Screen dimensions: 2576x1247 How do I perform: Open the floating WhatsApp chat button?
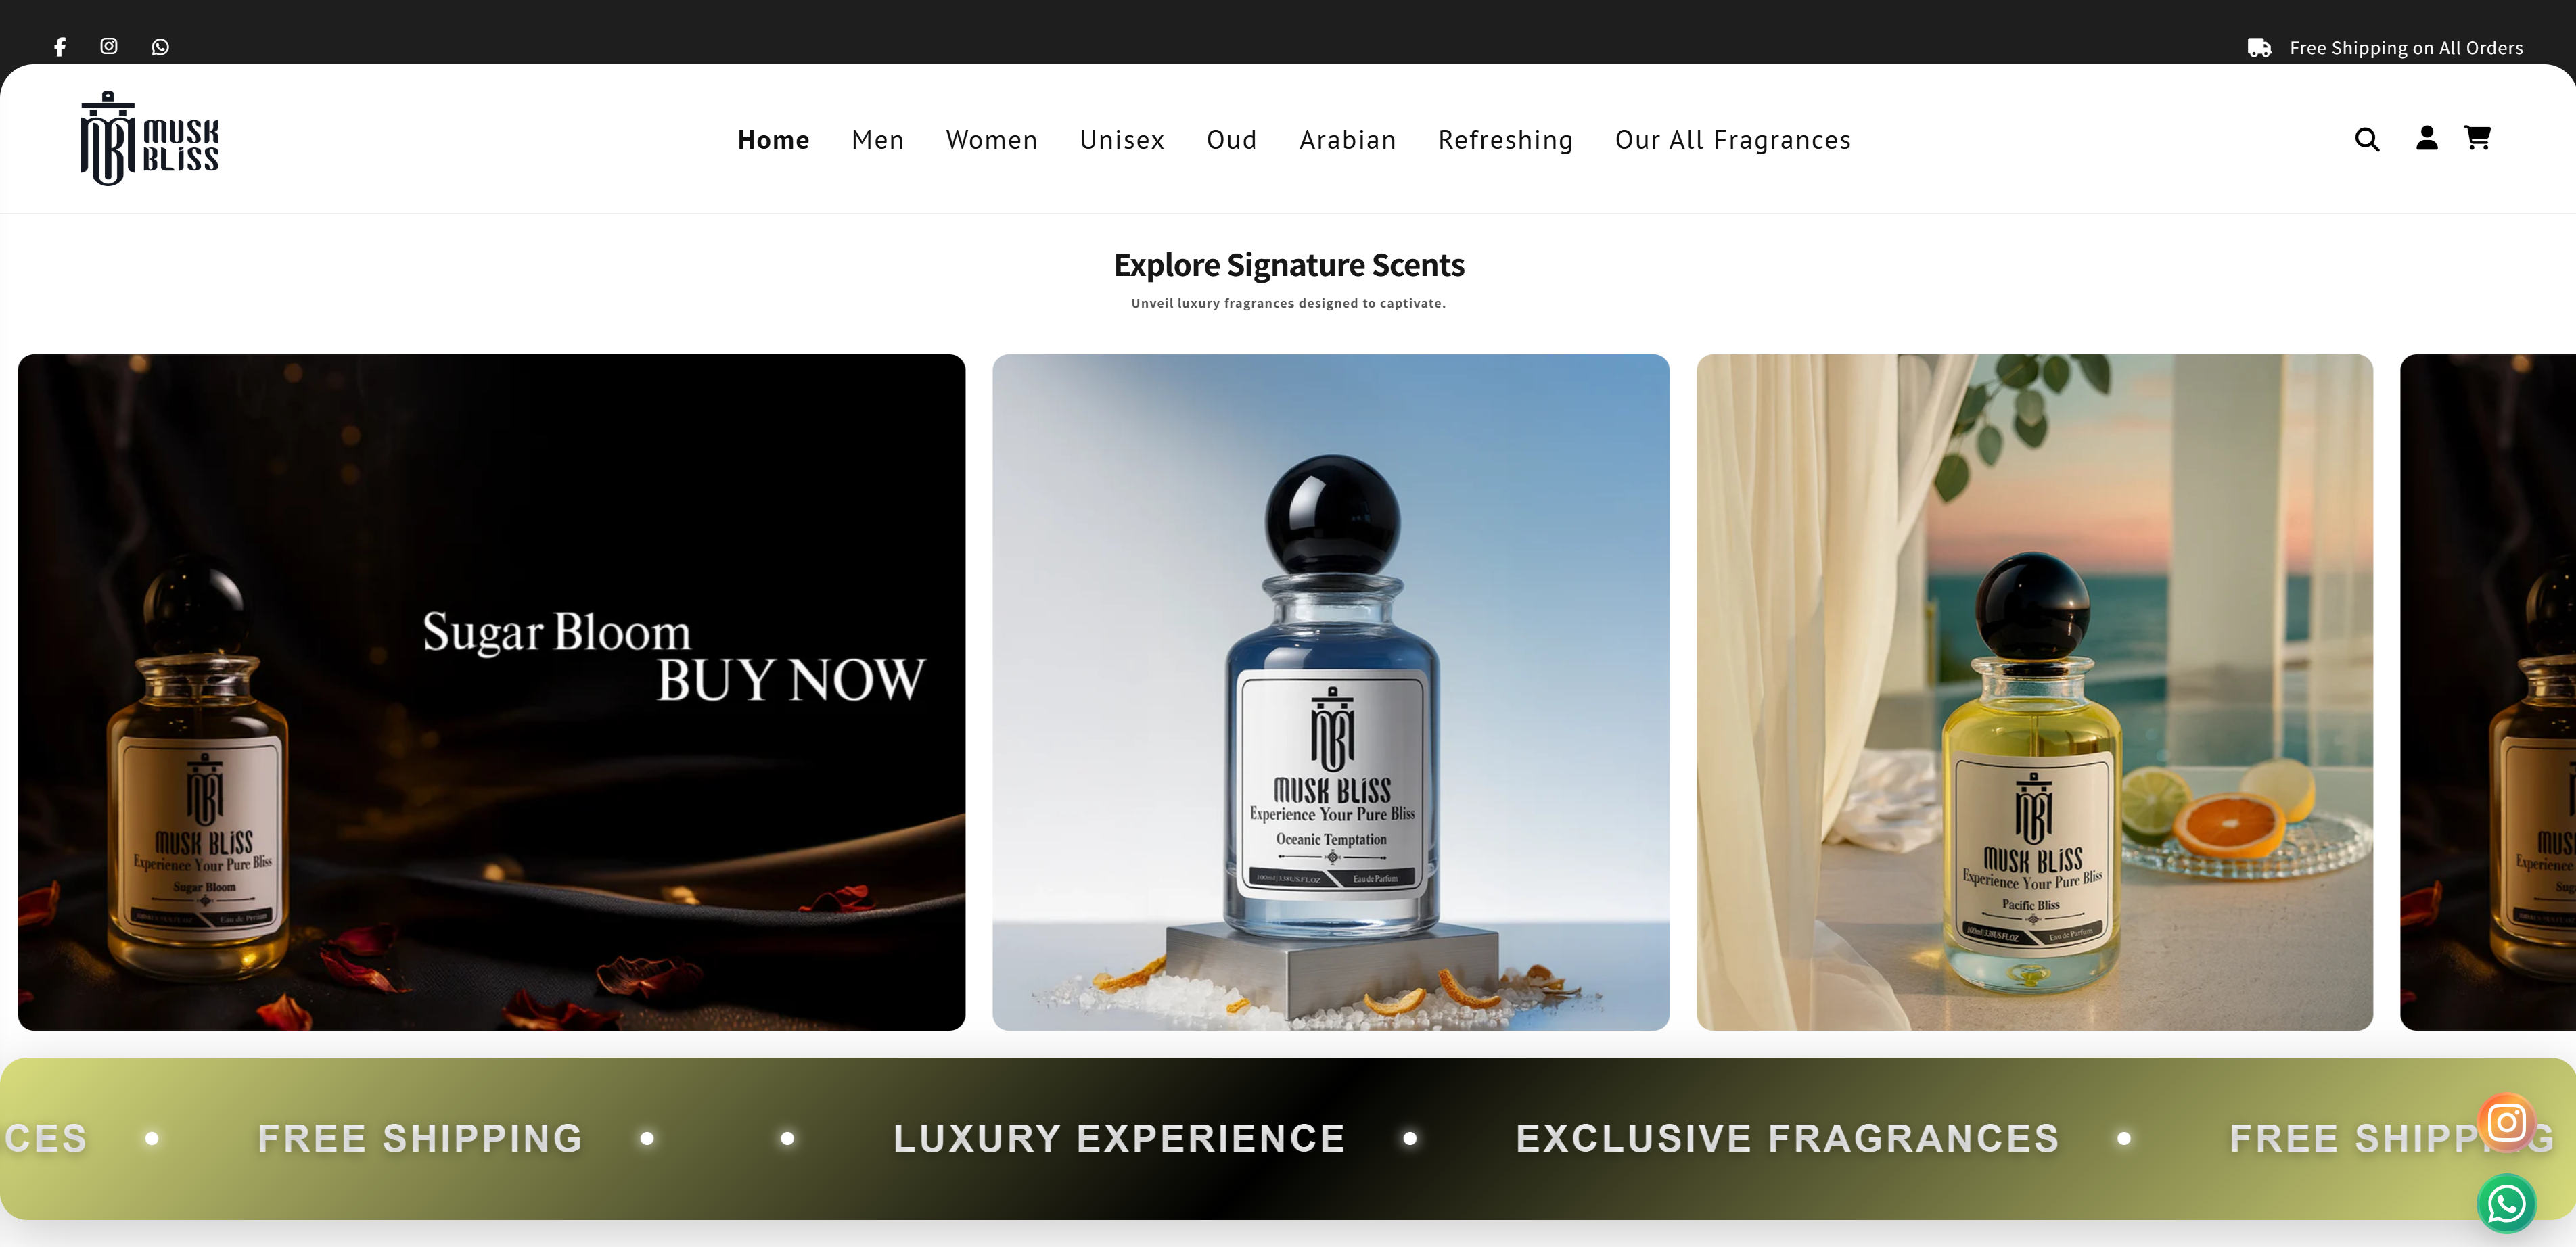coord(2506,1204)
